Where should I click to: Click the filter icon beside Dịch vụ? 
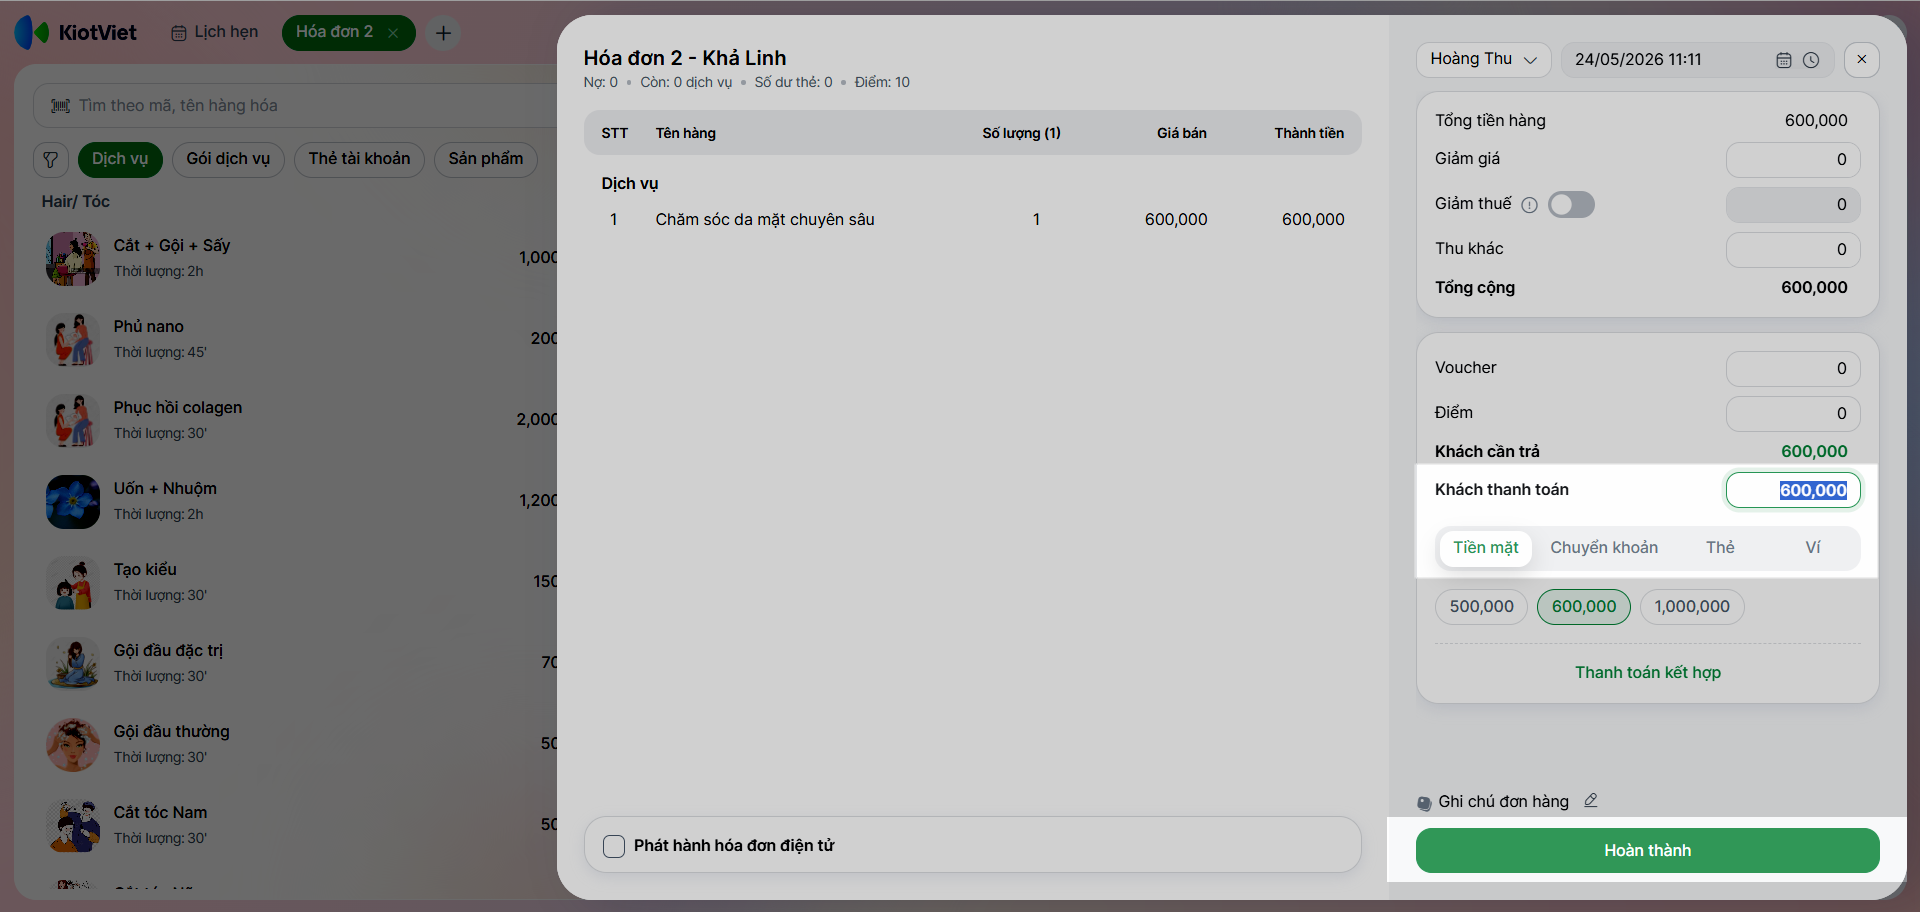51,160
